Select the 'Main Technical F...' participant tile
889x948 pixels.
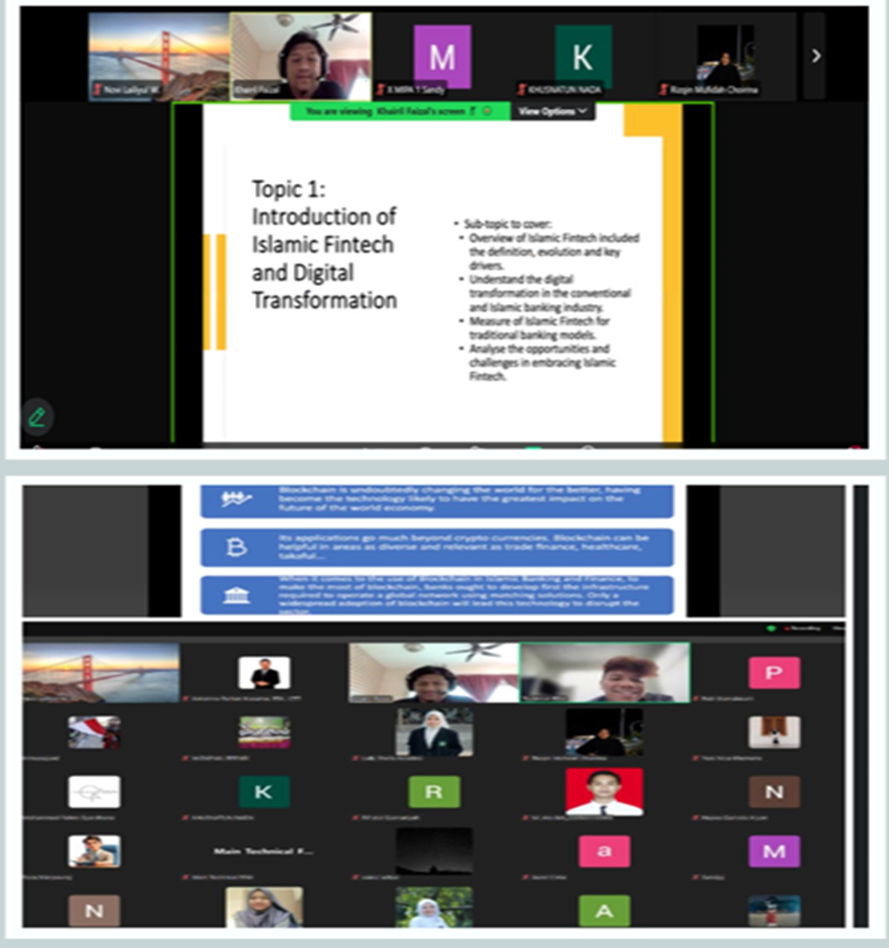point(264,851)
